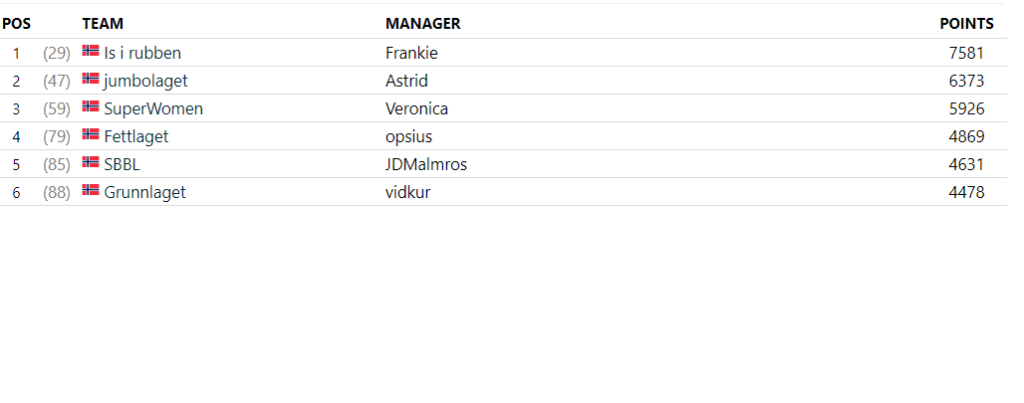Open the SuperWomen team link
This screenshot has width=1024, height=403.
point(153,108)
